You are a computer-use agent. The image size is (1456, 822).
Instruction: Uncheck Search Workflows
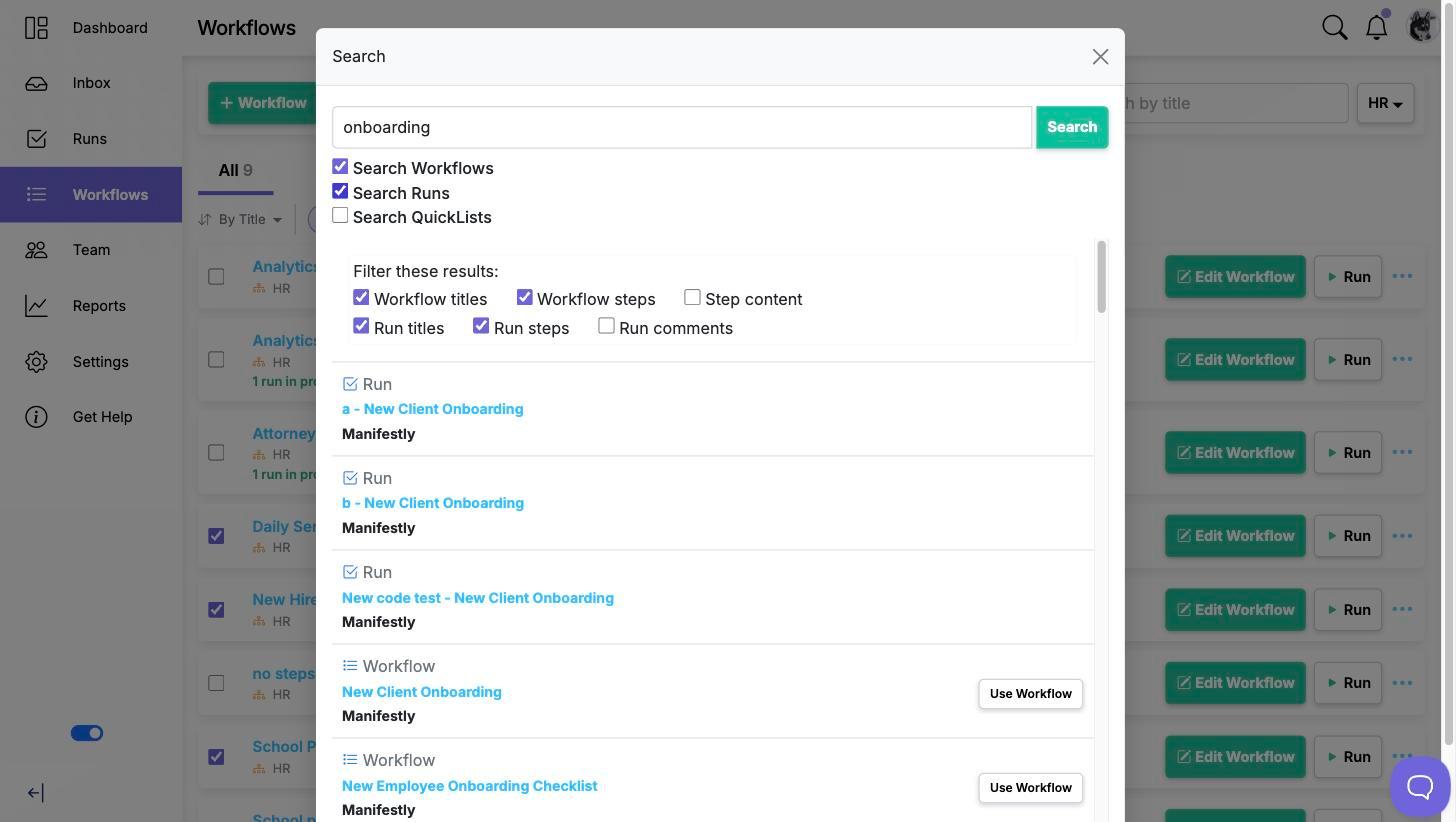pyautogui.click(x=340, y=167)
